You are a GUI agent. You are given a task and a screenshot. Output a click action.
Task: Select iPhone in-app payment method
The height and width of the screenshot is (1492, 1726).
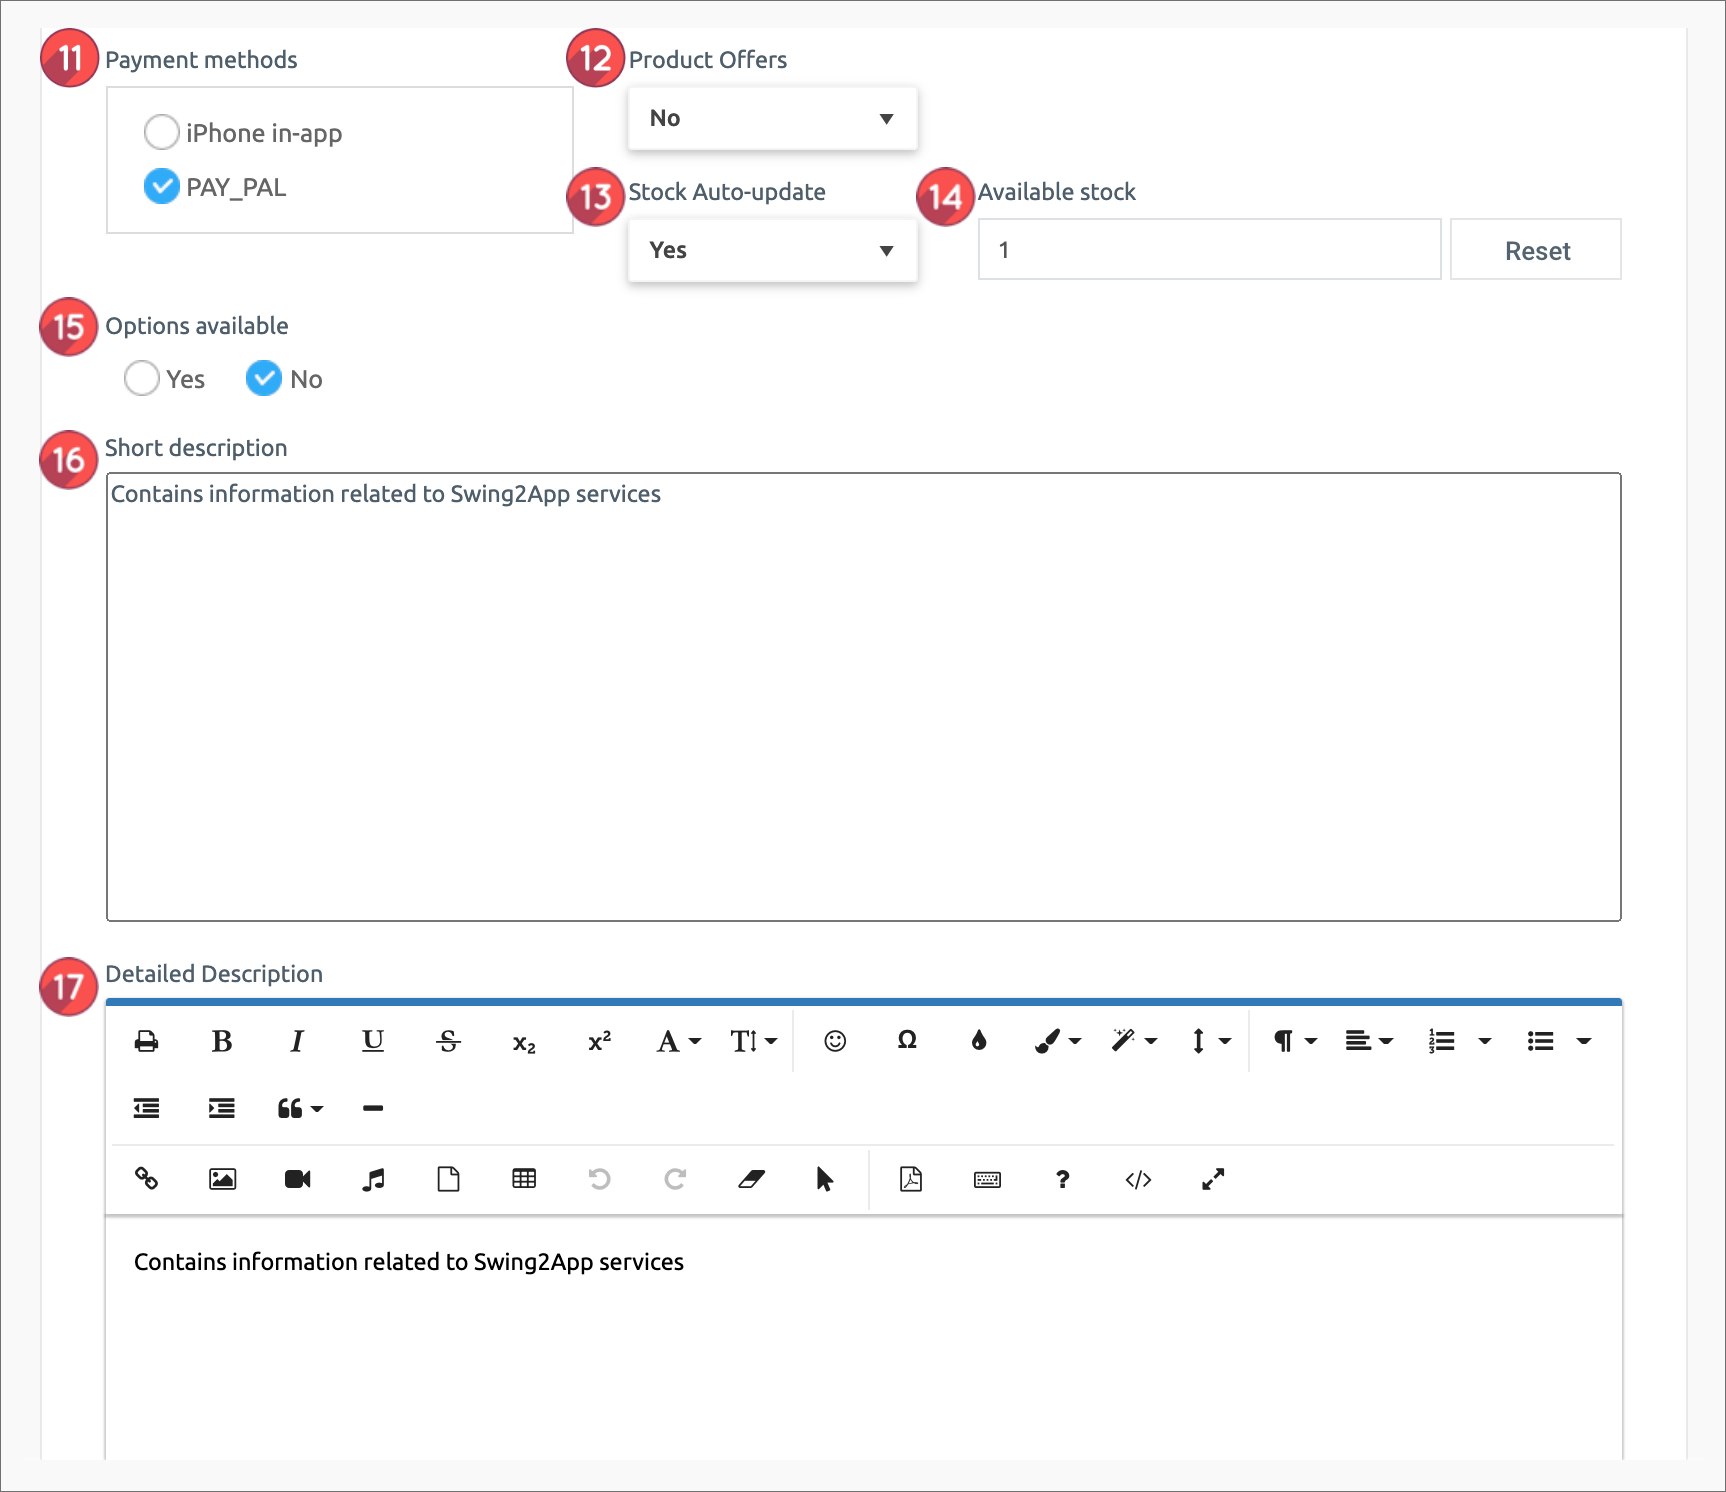point(162,132)
